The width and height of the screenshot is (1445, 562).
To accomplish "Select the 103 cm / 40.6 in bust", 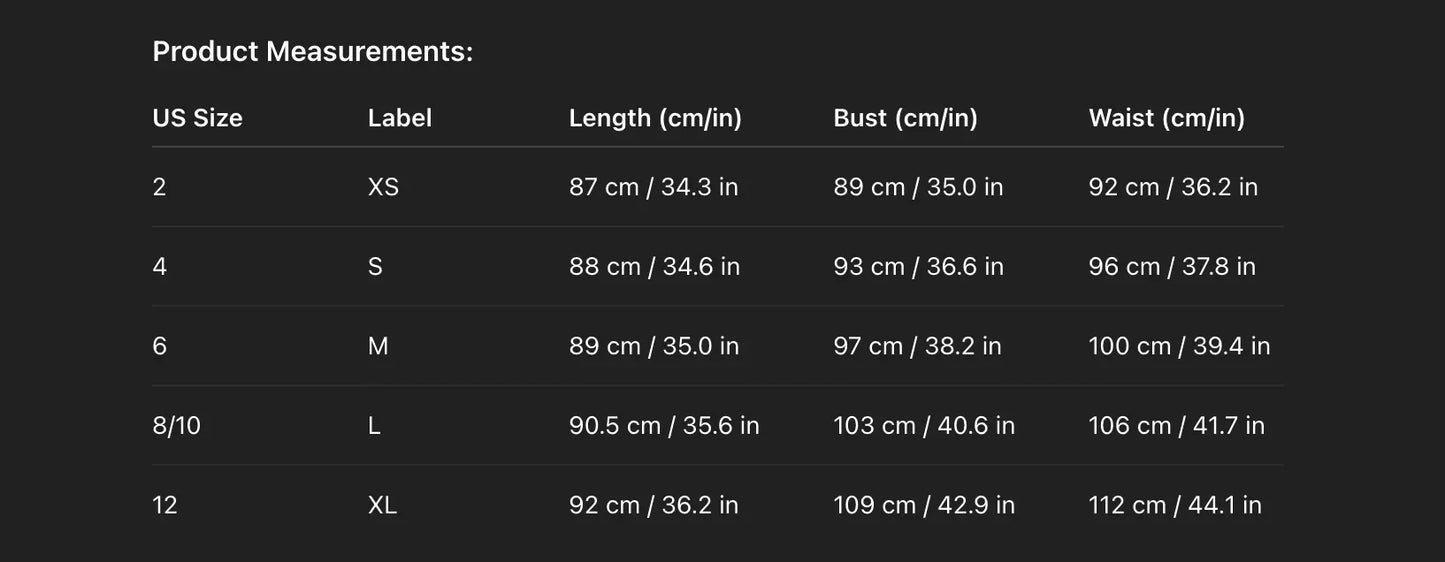I will point(924,426).
